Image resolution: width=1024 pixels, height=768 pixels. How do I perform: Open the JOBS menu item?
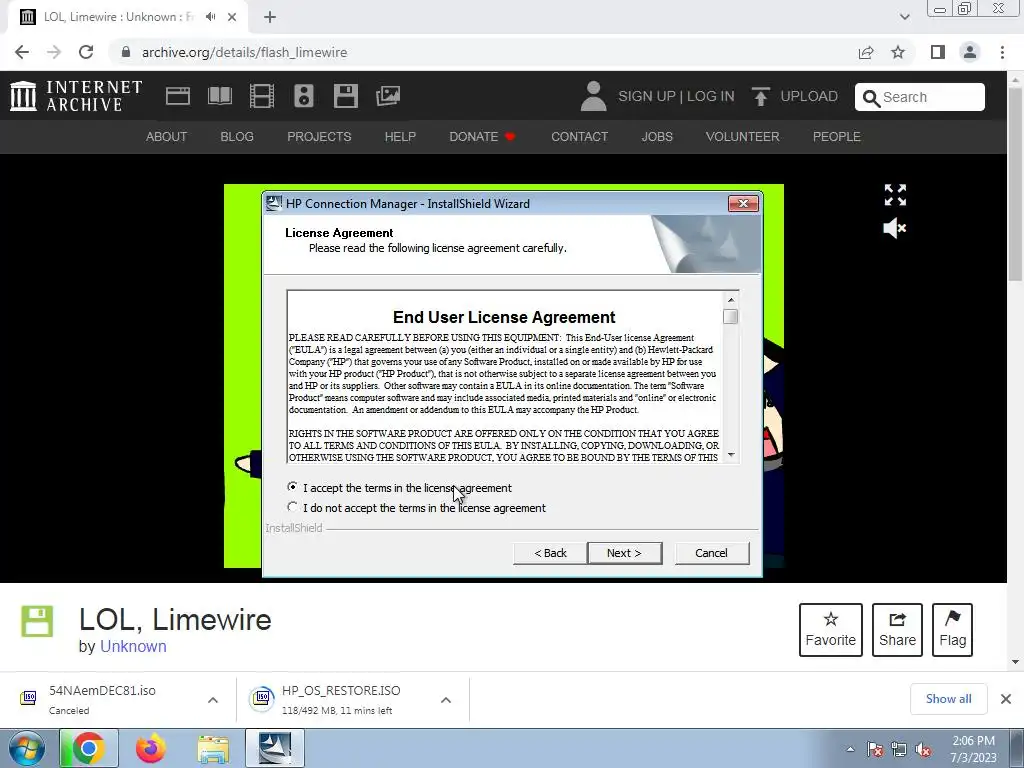(657, 136)
